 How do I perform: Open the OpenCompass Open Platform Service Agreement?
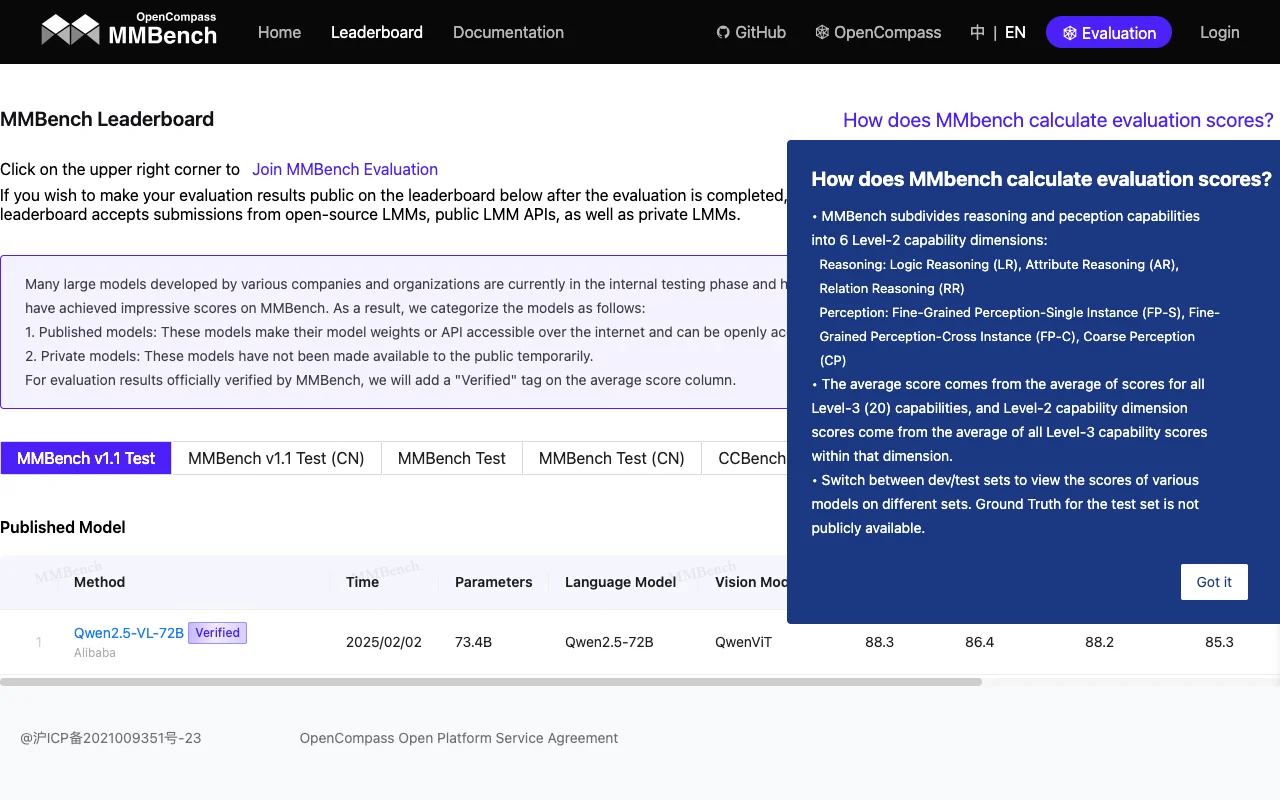point(458,738)
